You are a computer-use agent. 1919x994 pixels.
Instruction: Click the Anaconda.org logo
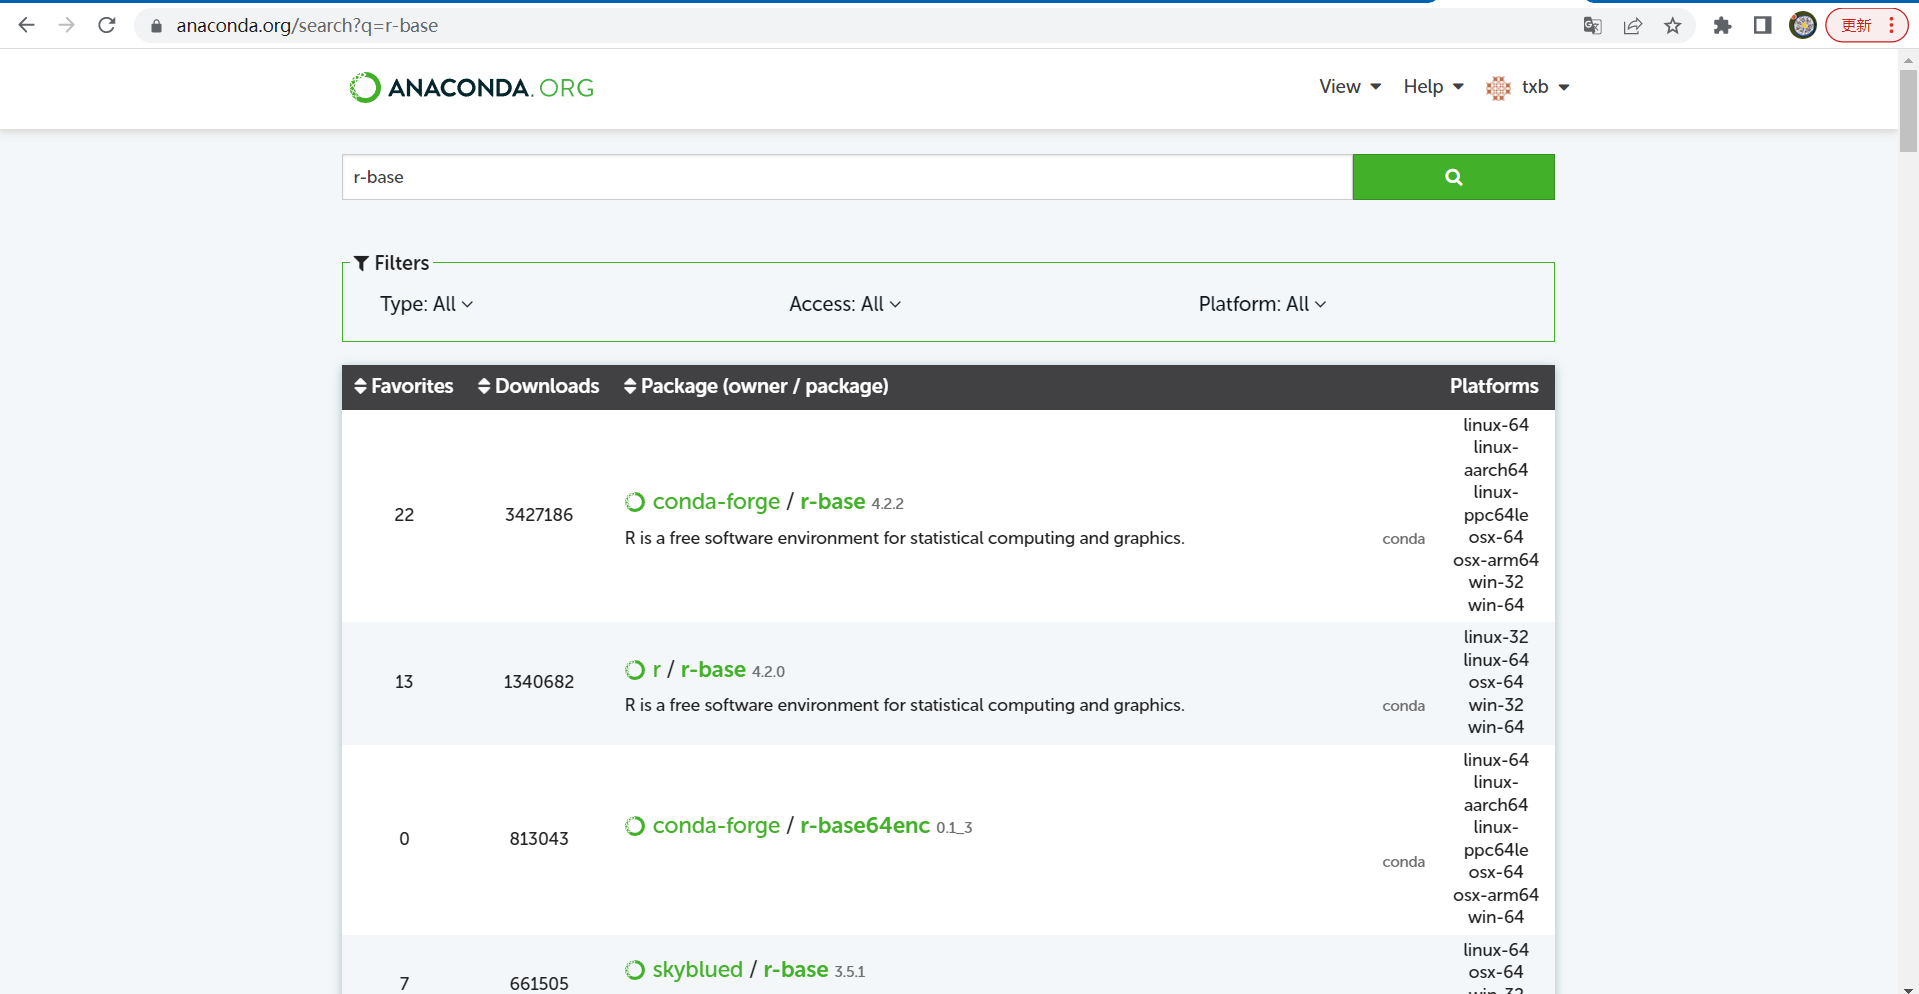point(471,88)
